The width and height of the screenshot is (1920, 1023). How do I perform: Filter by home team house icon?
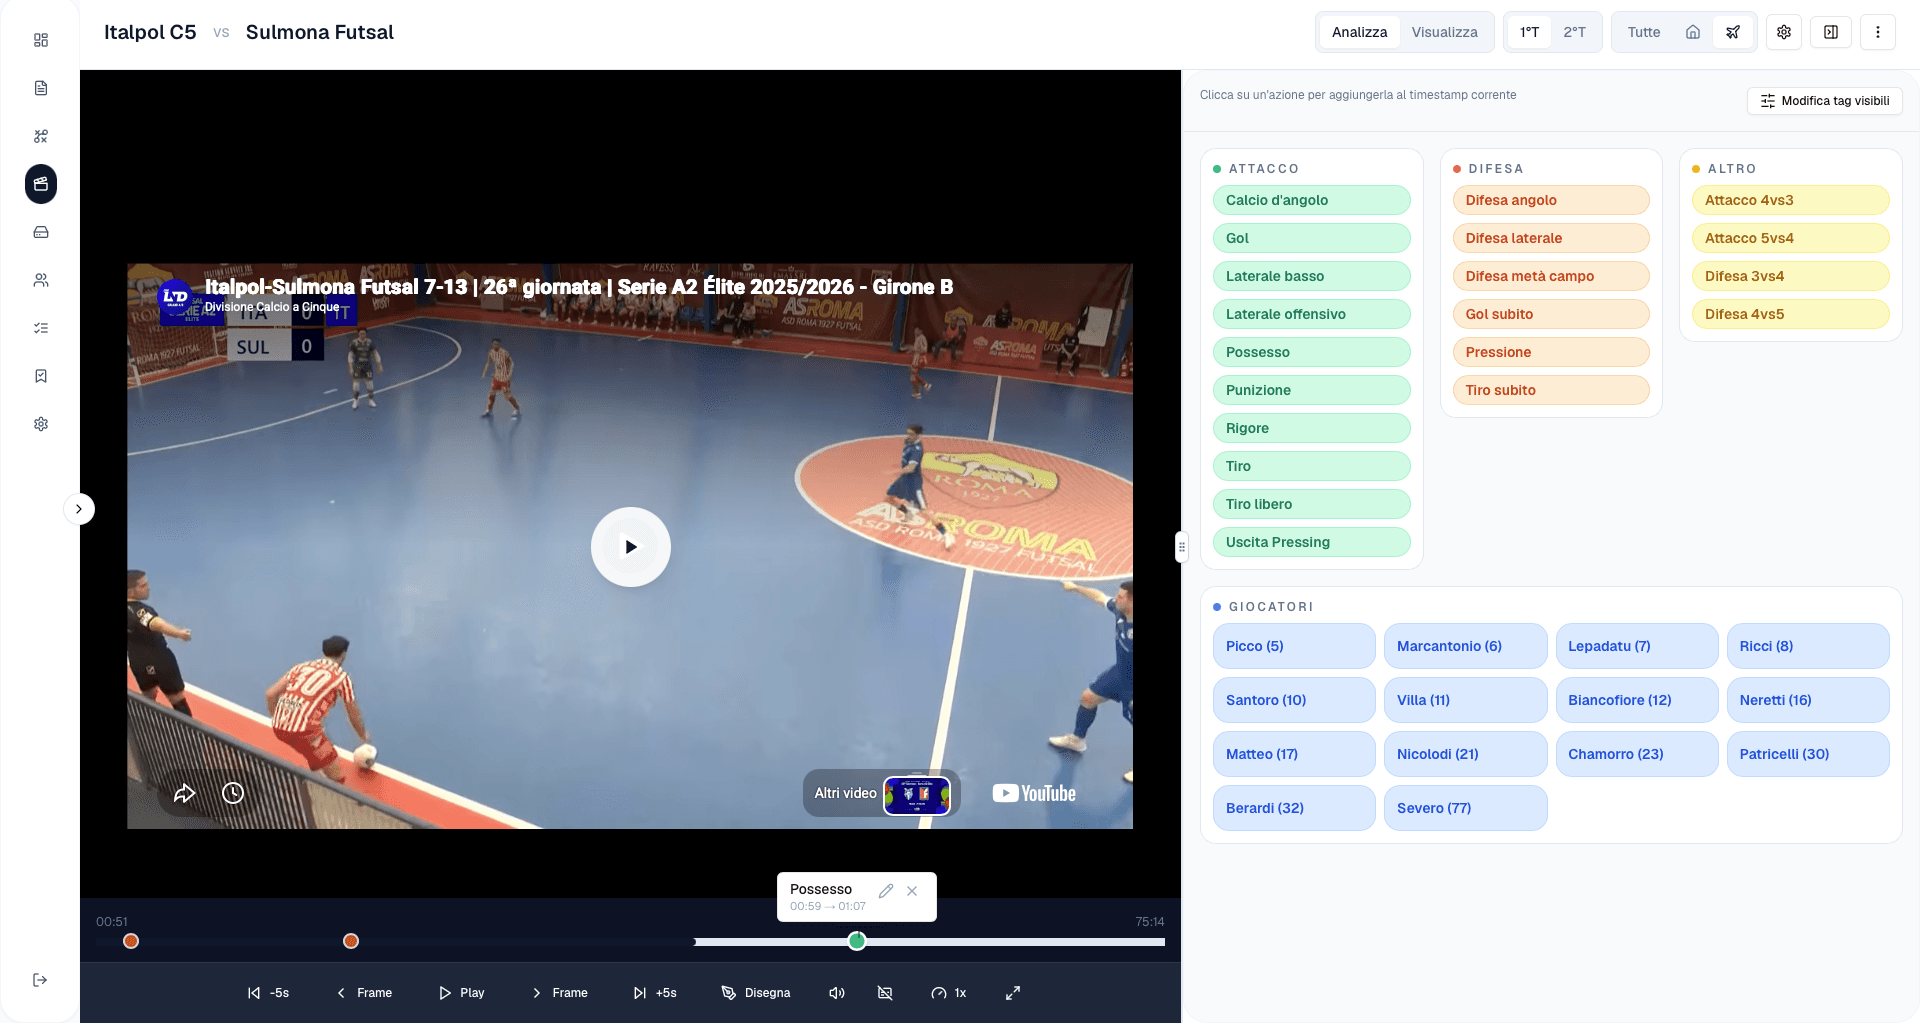(1693, 32)
